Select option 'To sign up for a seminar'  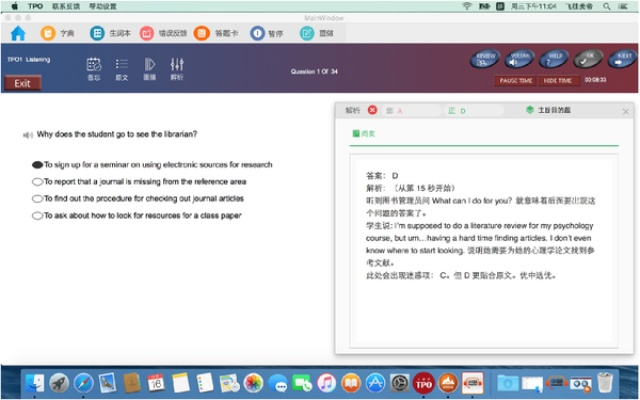(x=38, y=165)
